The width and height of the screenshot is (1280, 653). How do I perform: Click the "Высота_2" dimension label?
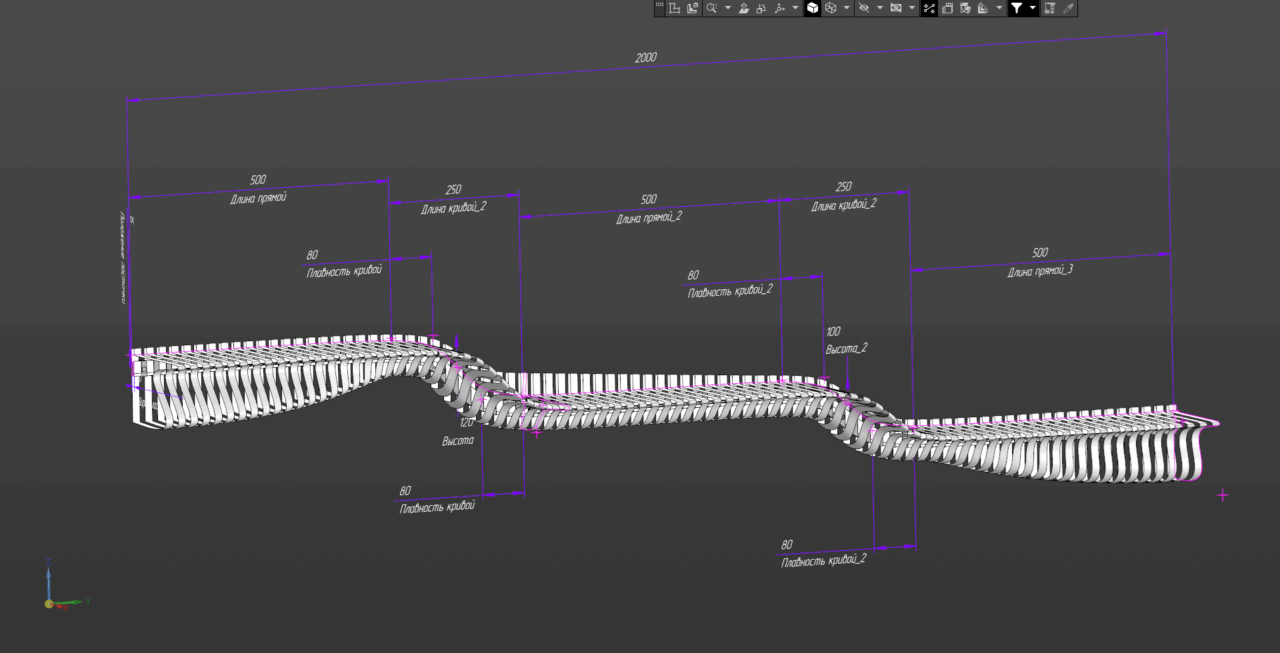click(846, 349)
